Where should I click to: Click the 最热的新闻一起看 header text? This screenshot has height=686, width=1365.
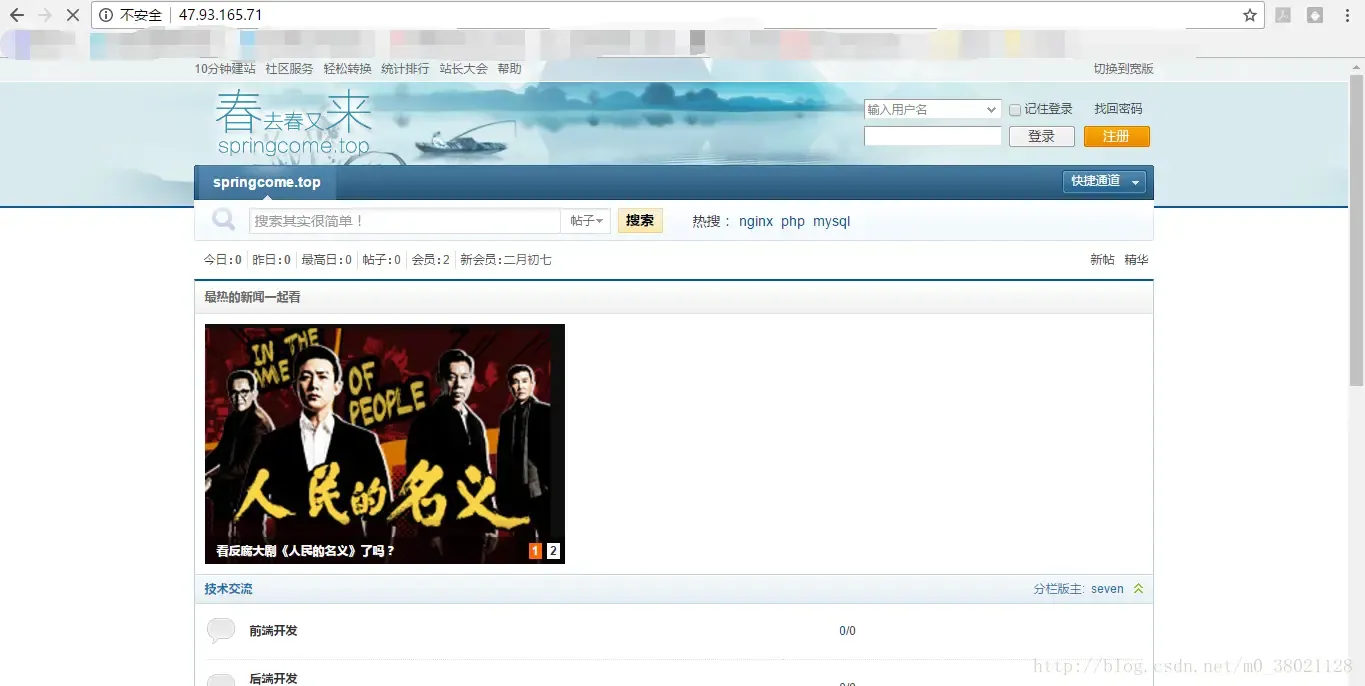(252, 297)
